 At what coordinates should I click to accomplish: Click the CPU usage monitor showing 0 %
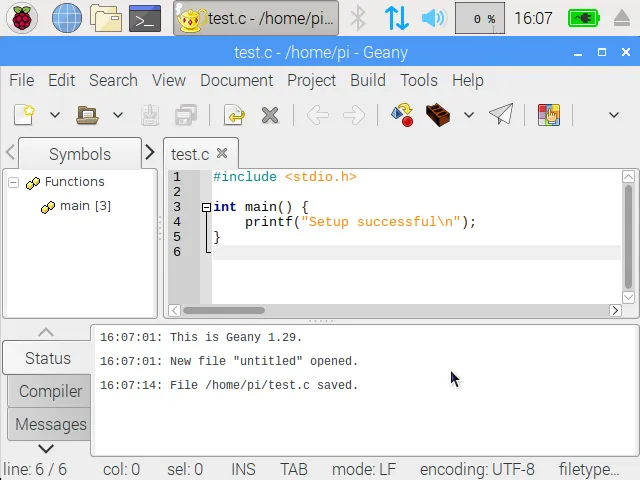(x=480, y=18)
